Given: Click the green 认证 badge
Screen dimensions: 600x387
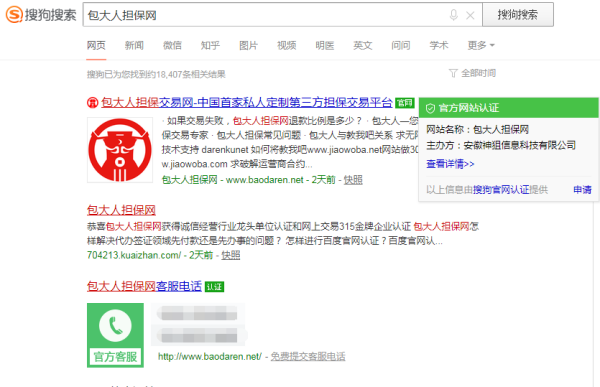Looking at the screenshot, I should pyautogui.click(x=214, y=287).
